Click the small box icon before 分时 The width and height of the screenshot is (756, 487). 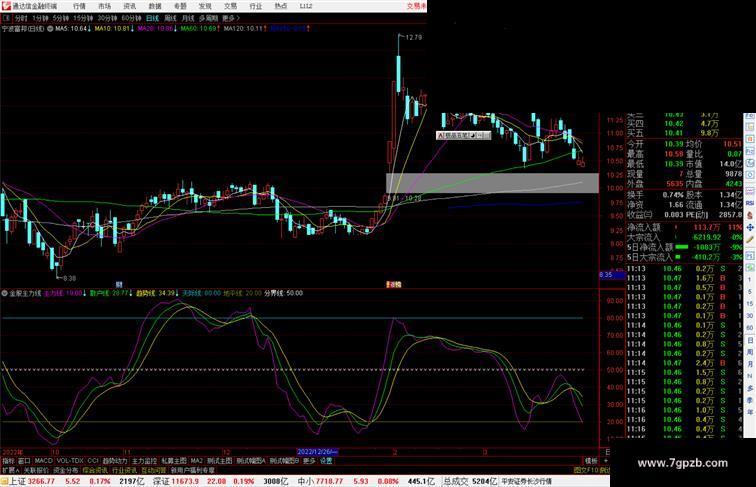[x=6, y=18]
